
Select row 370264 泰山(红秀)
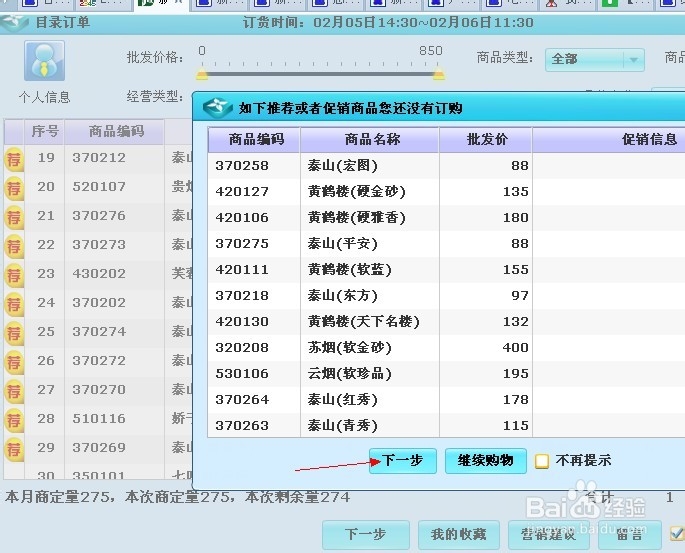click(446, 400)
